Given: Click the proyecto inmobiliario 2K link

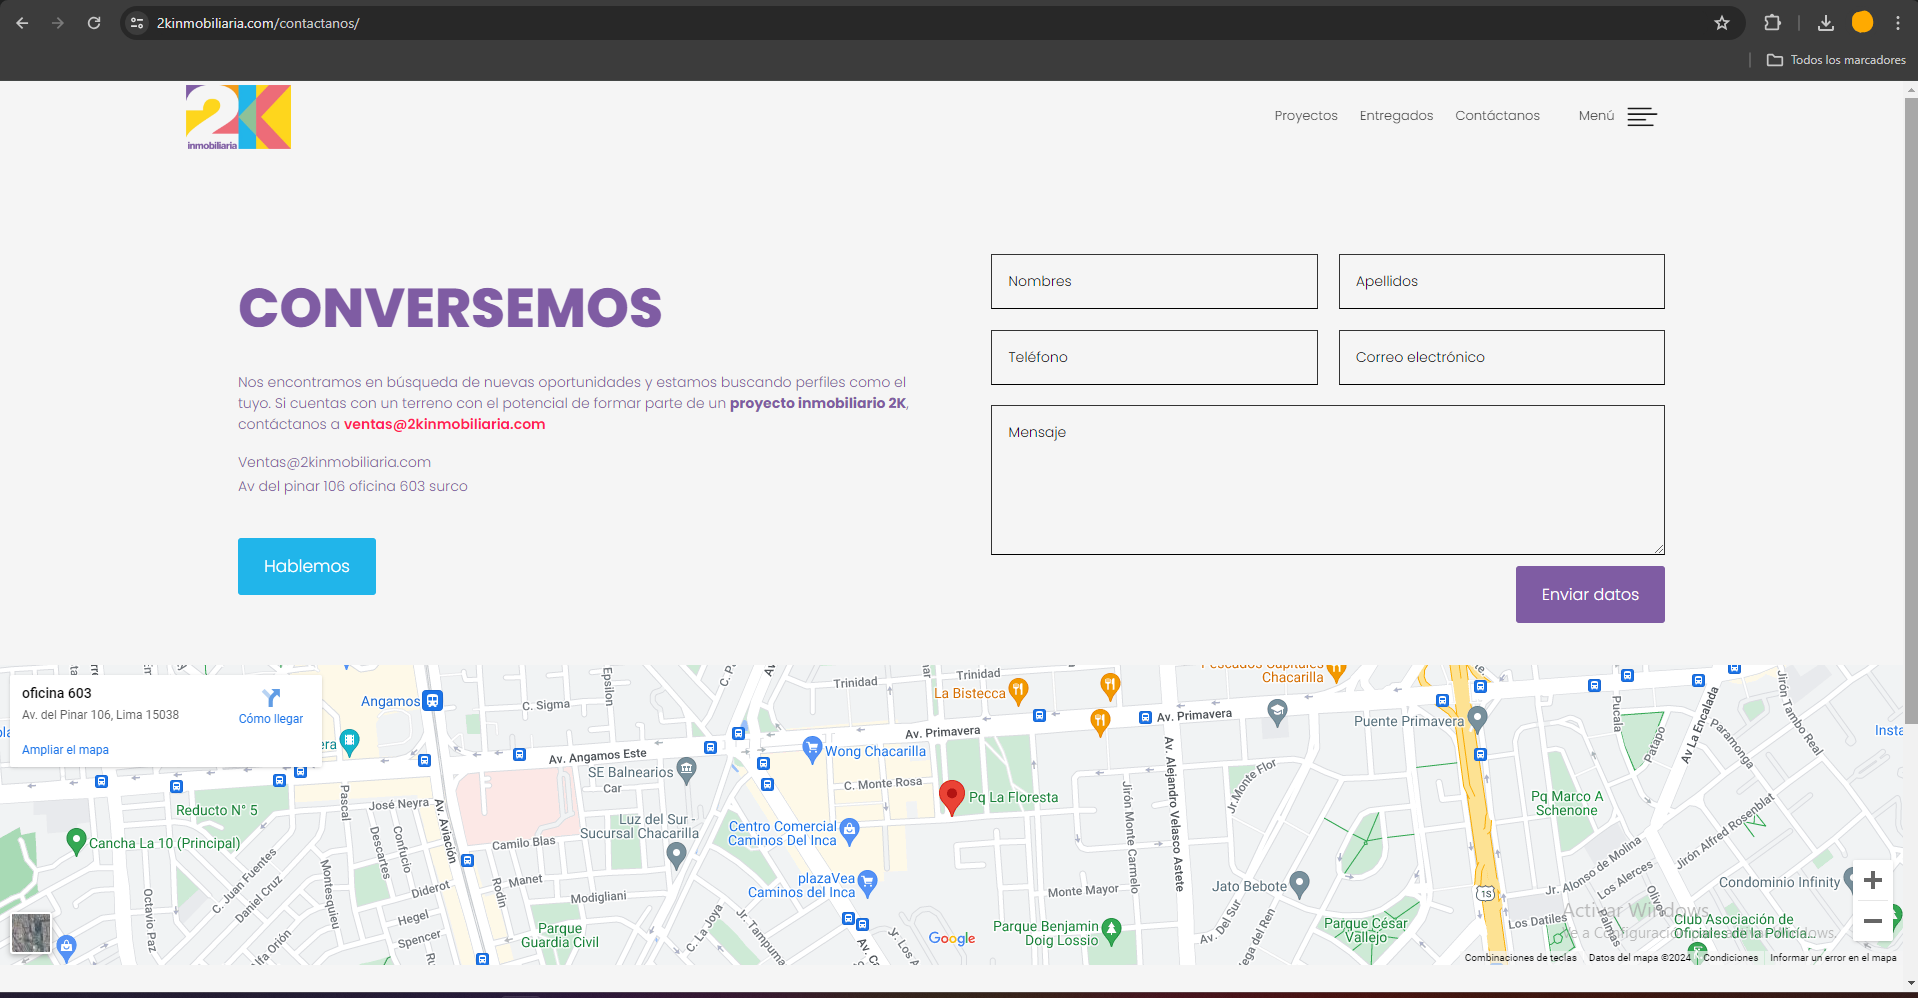Looking at the screenshot, I should 818,403.
